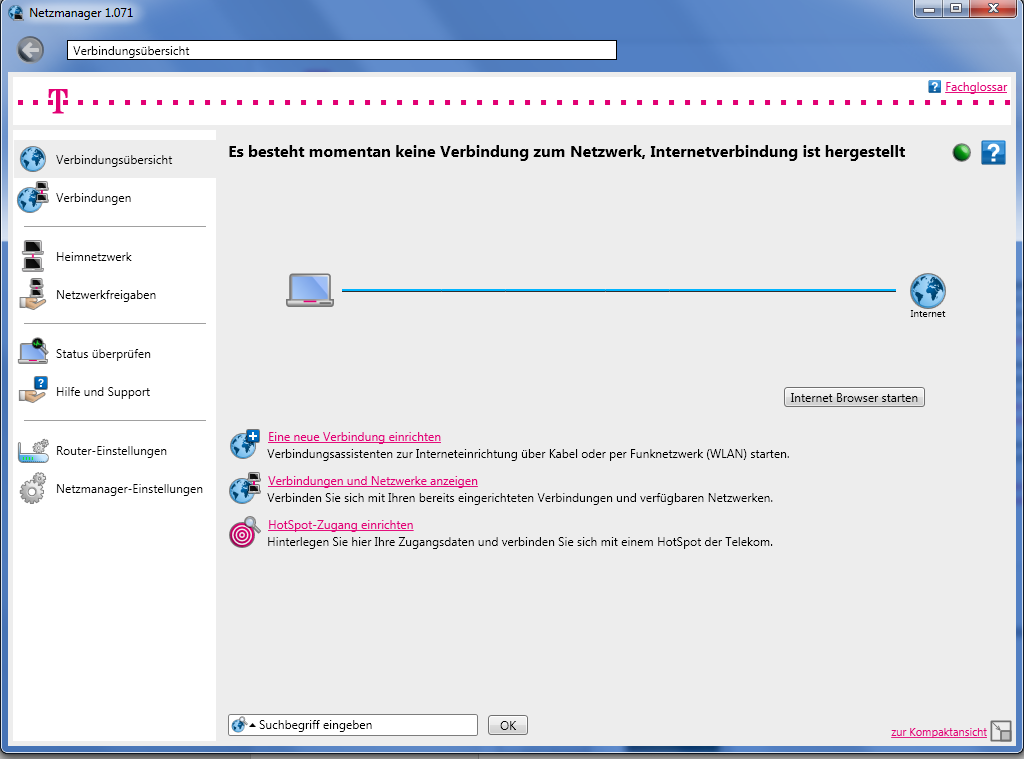This screenshot has width=1024, height=759.
Task: Maximize the Netzmanager window
Action: click(956, 8)
